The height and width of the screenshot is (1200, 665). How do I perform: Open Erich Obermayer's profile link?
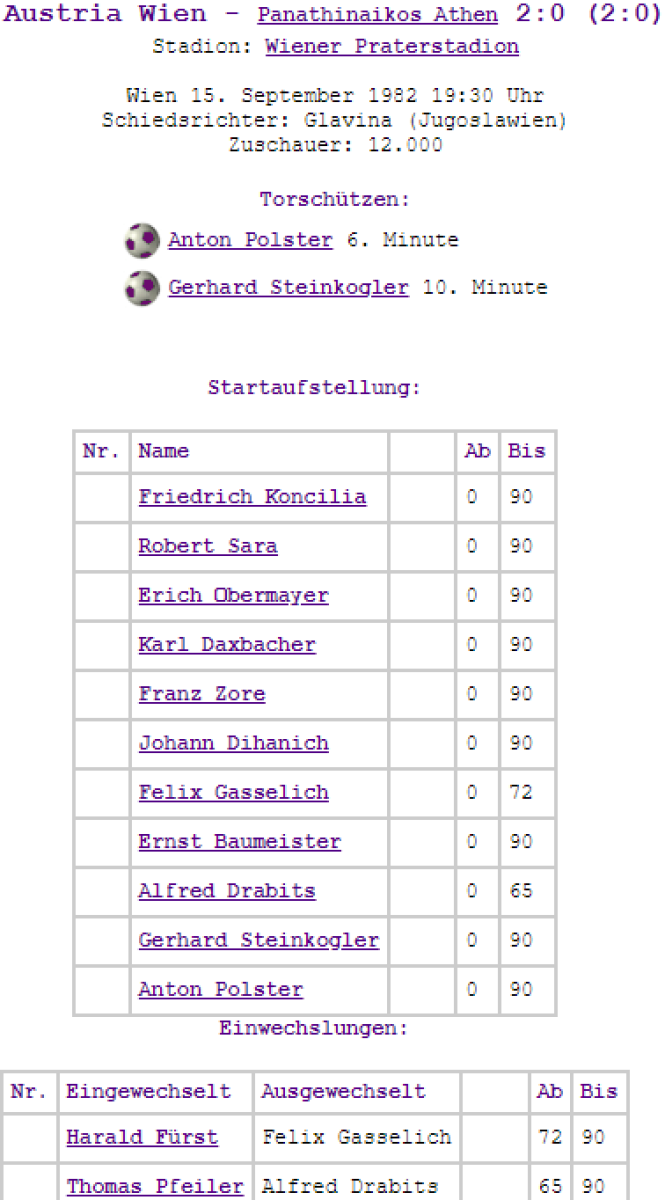pyautogui.click(x=233, y=596)
